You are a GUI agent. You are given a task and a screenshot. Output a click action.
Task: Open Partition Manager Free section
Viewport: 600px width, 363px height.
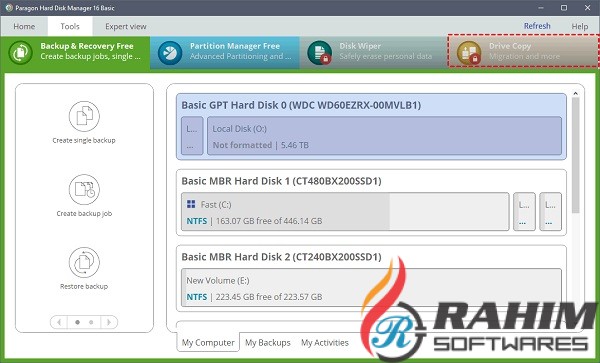[x=225, y=52]
